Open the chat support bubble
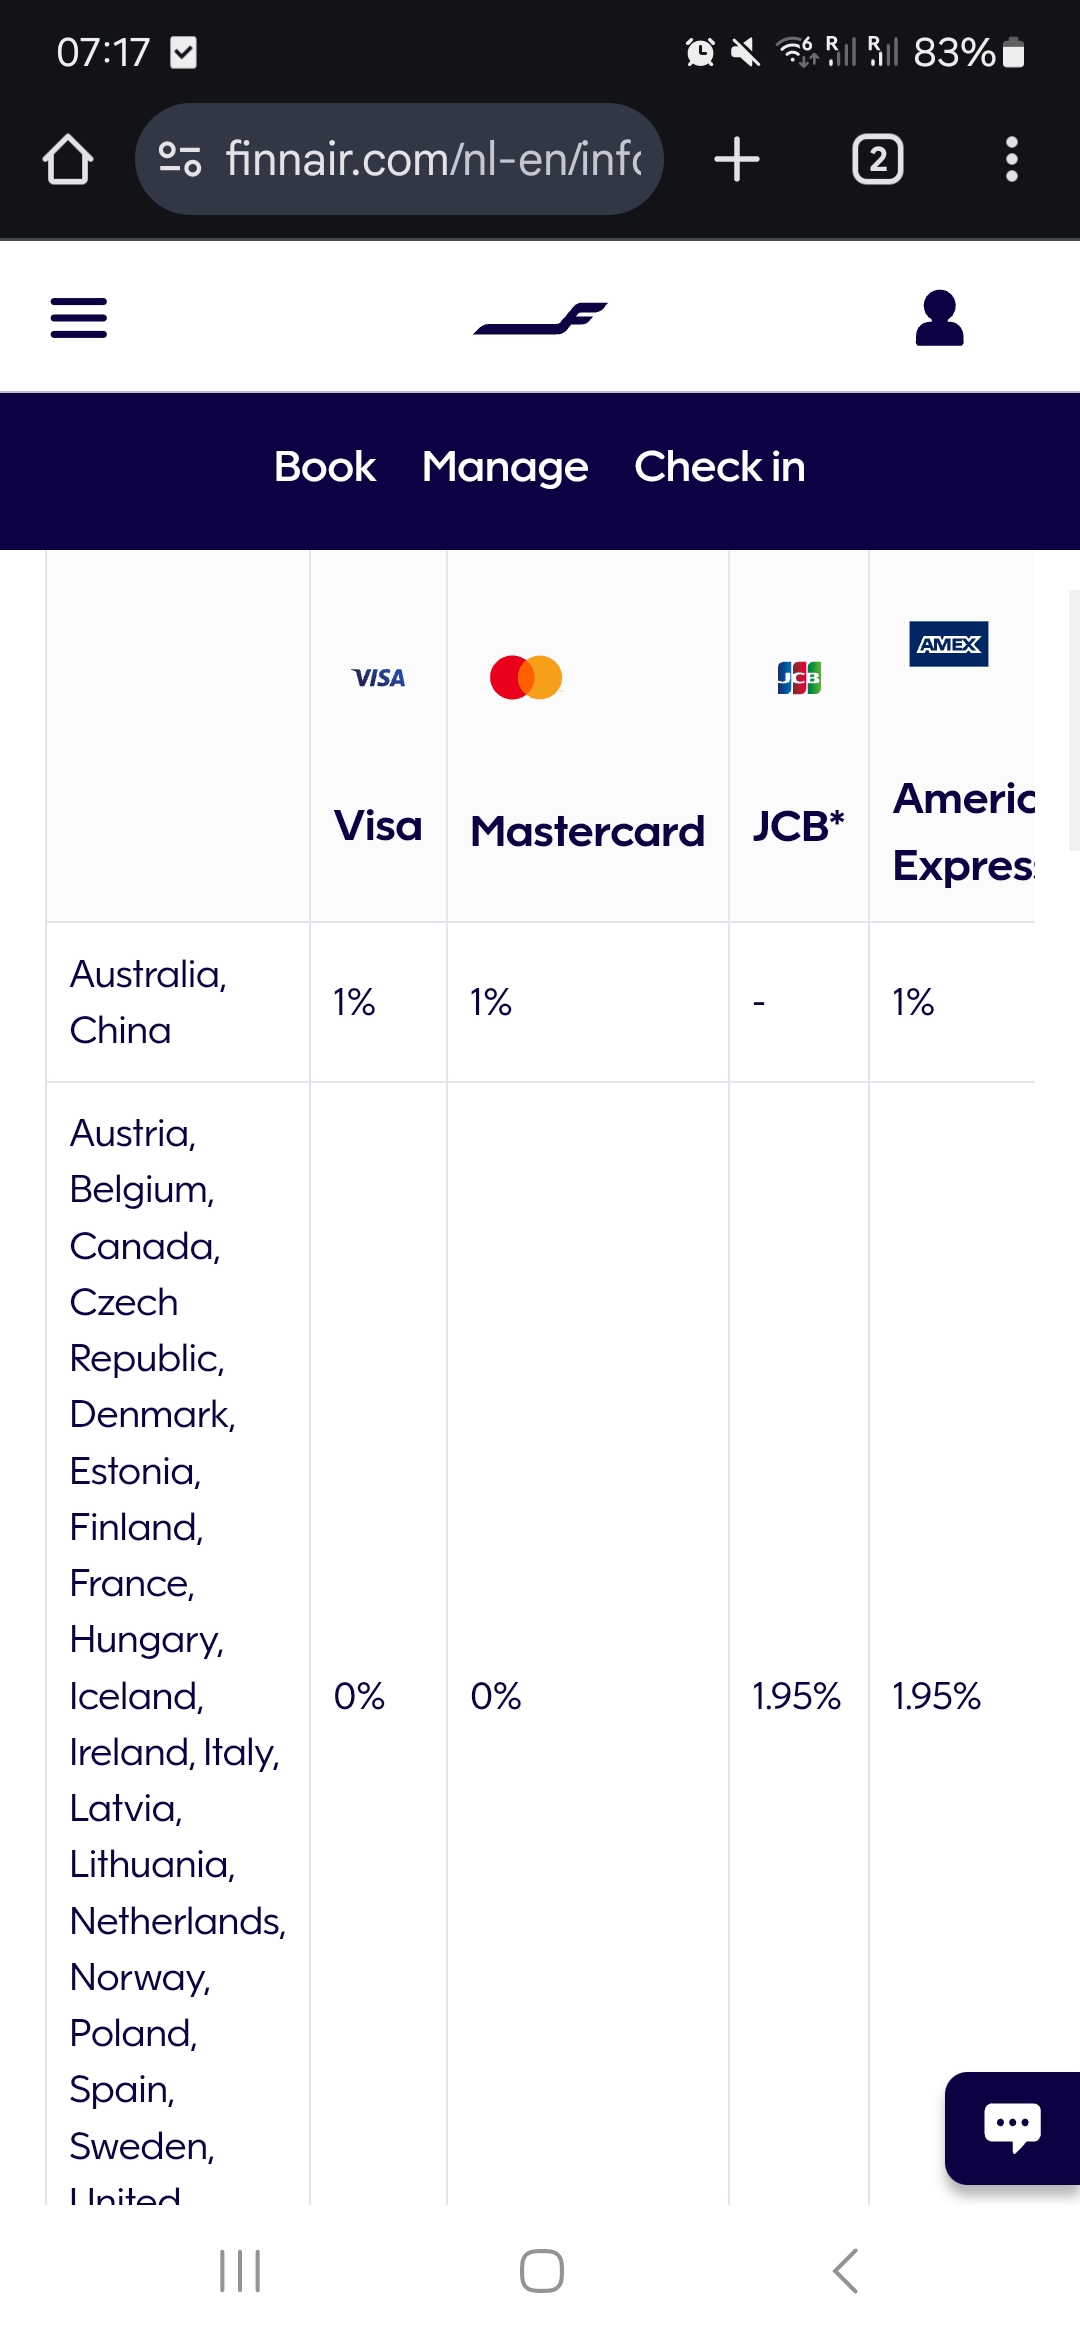The height and width of the screenshot is (2340, 1080). point(1011,2127)
